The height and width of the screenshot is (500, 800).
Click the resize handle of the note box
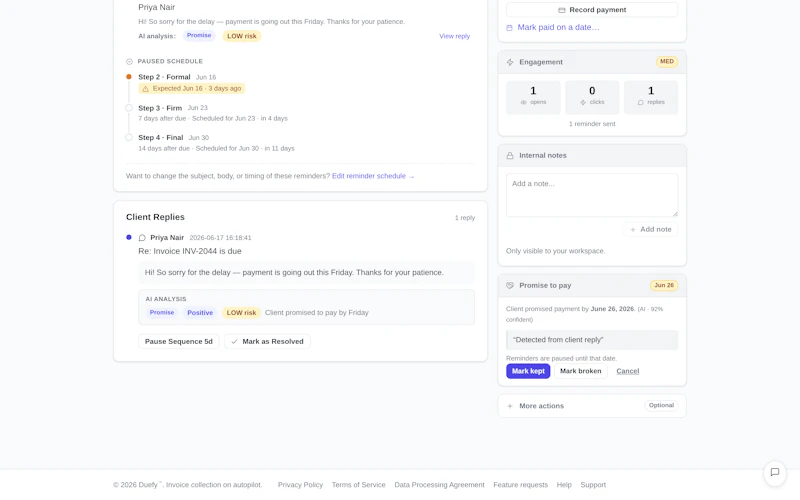675,214
